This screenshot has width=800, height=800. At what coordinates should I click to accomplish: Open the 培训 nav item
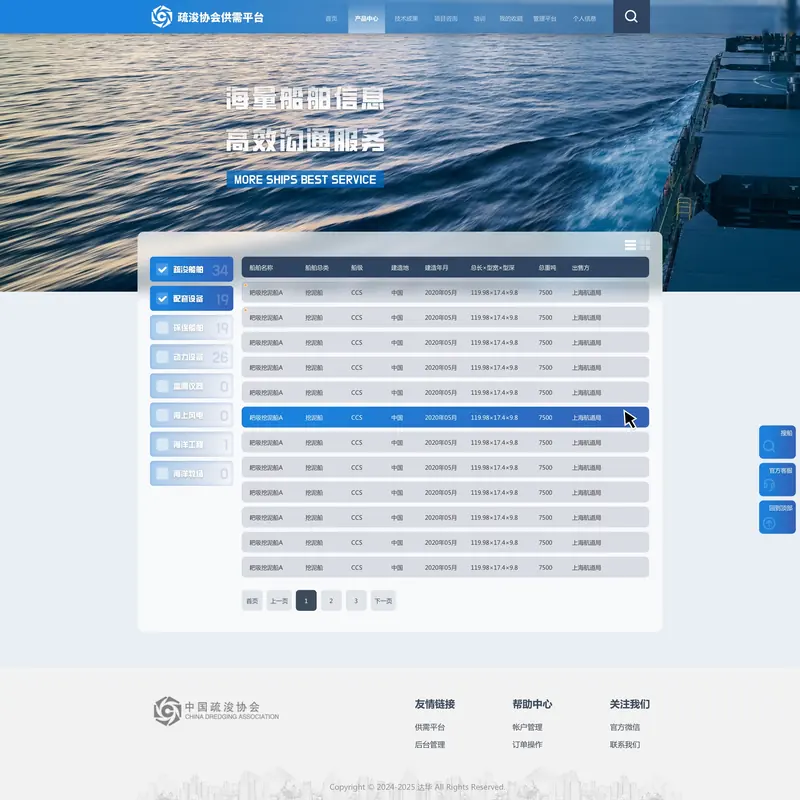coord(479,18)
